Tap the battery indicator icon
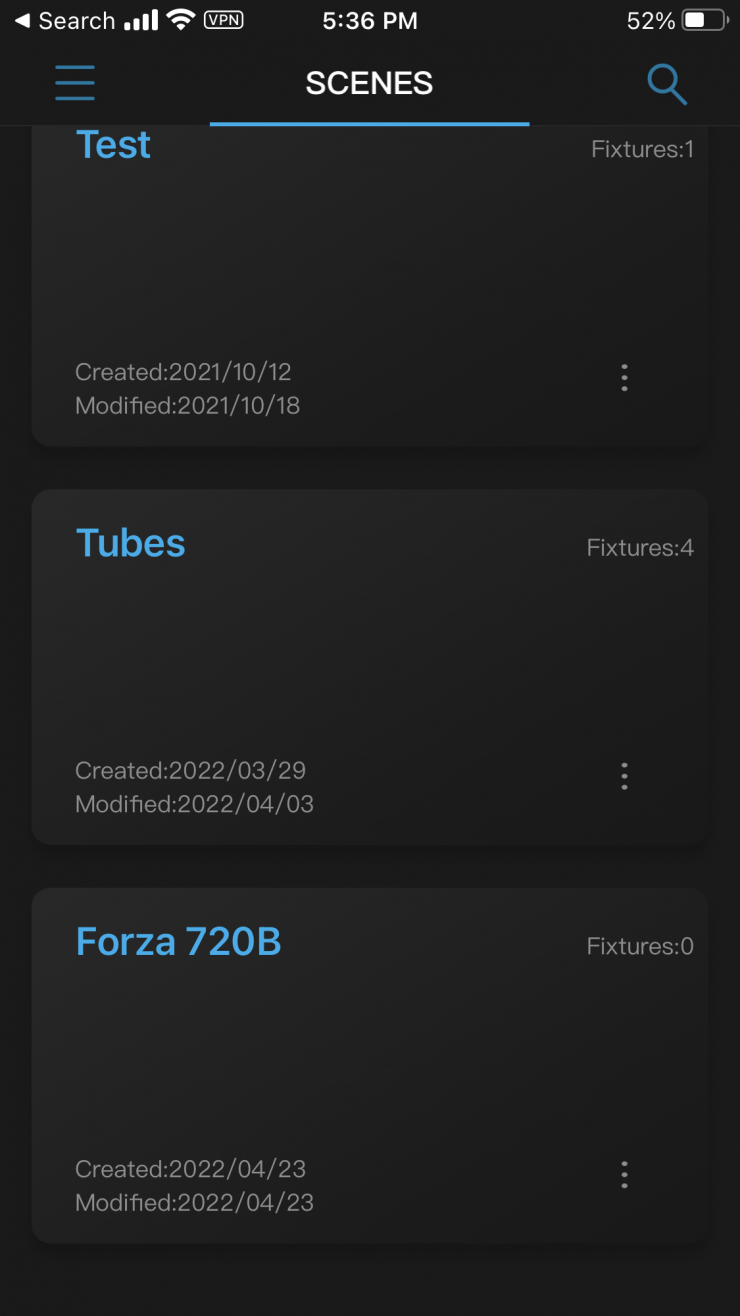740x1316 pixels. [707, 20]
